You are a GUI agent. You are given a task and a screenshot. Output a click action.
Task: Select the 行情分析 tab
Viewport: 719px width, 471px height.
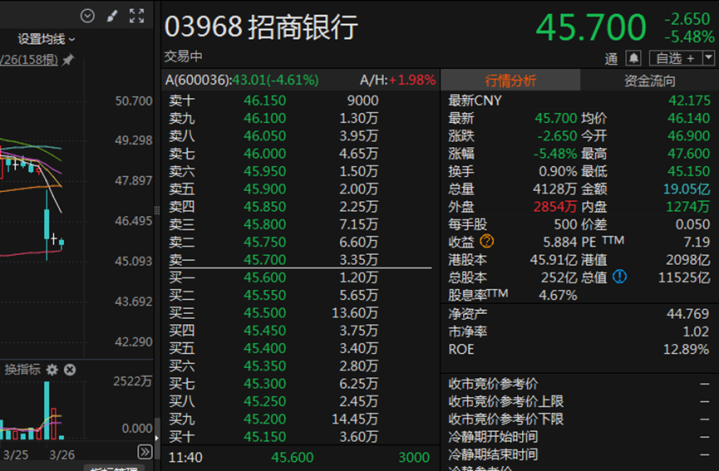[510, 81]
